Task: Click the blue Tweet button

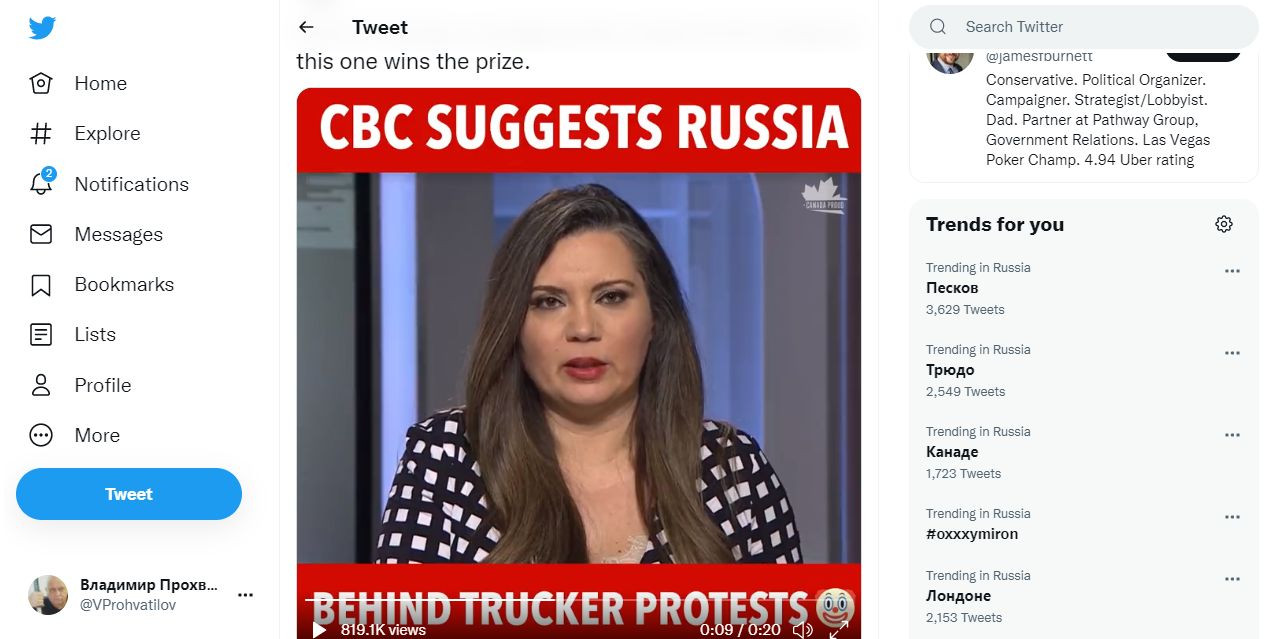Action: tap(129, 494)
